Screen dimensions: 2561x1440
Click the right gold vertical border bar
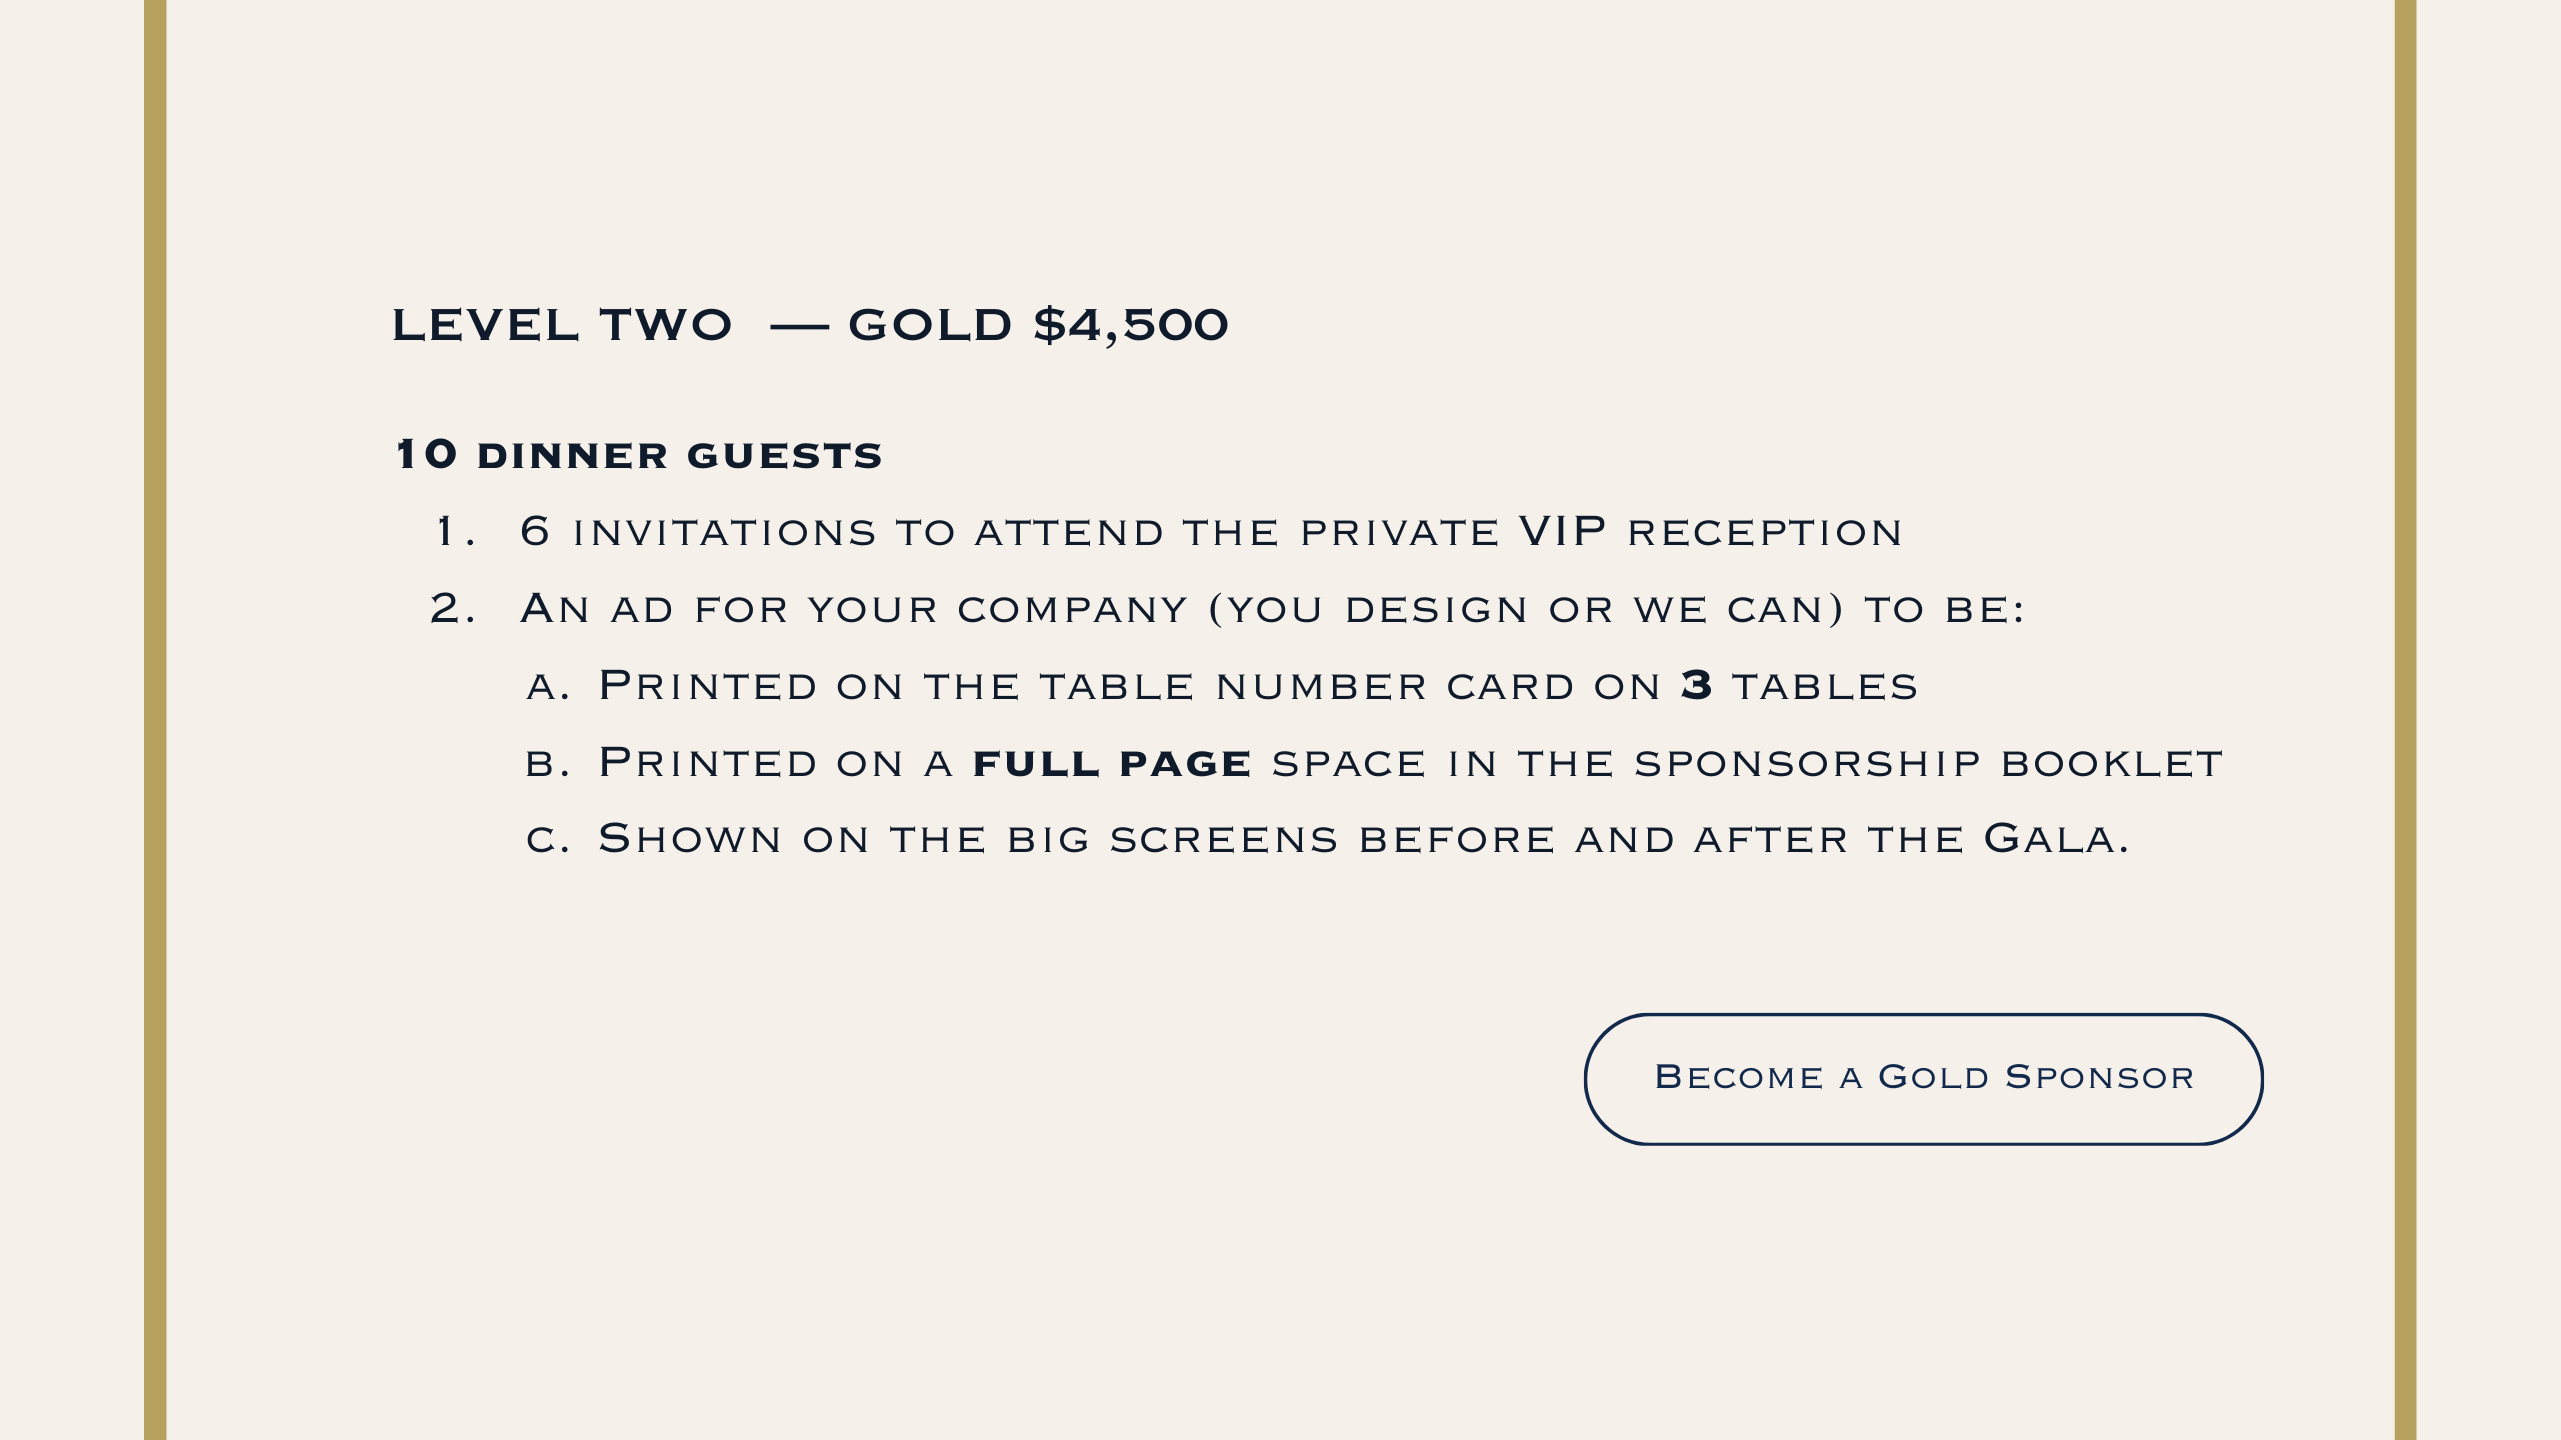click(x=2405, y=720)
